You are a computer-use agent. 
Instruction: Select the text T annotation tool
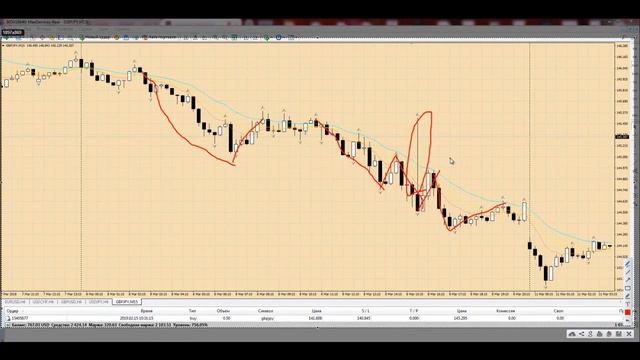(627, 304)
